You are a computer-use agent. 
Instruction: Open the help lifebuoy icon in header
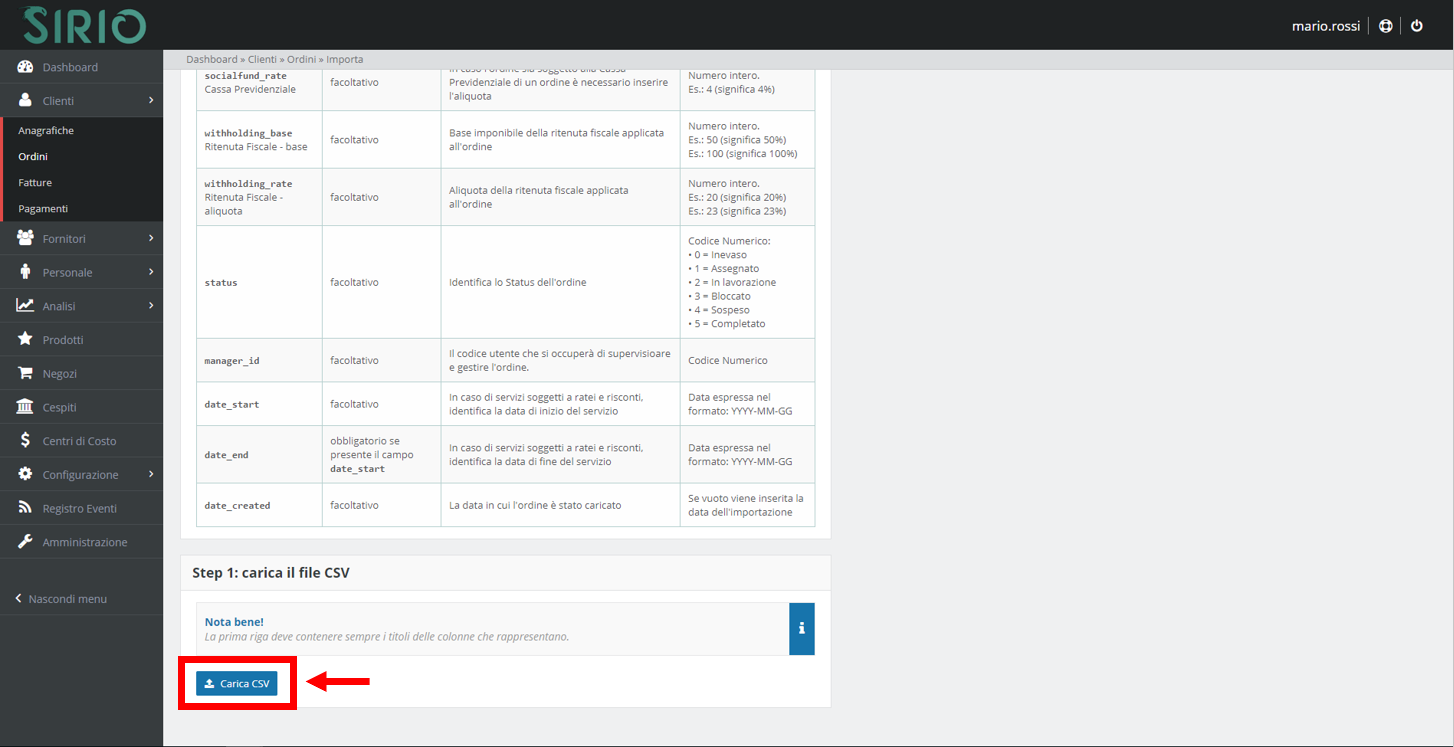pyautogui.click(x=1385, y=26)
